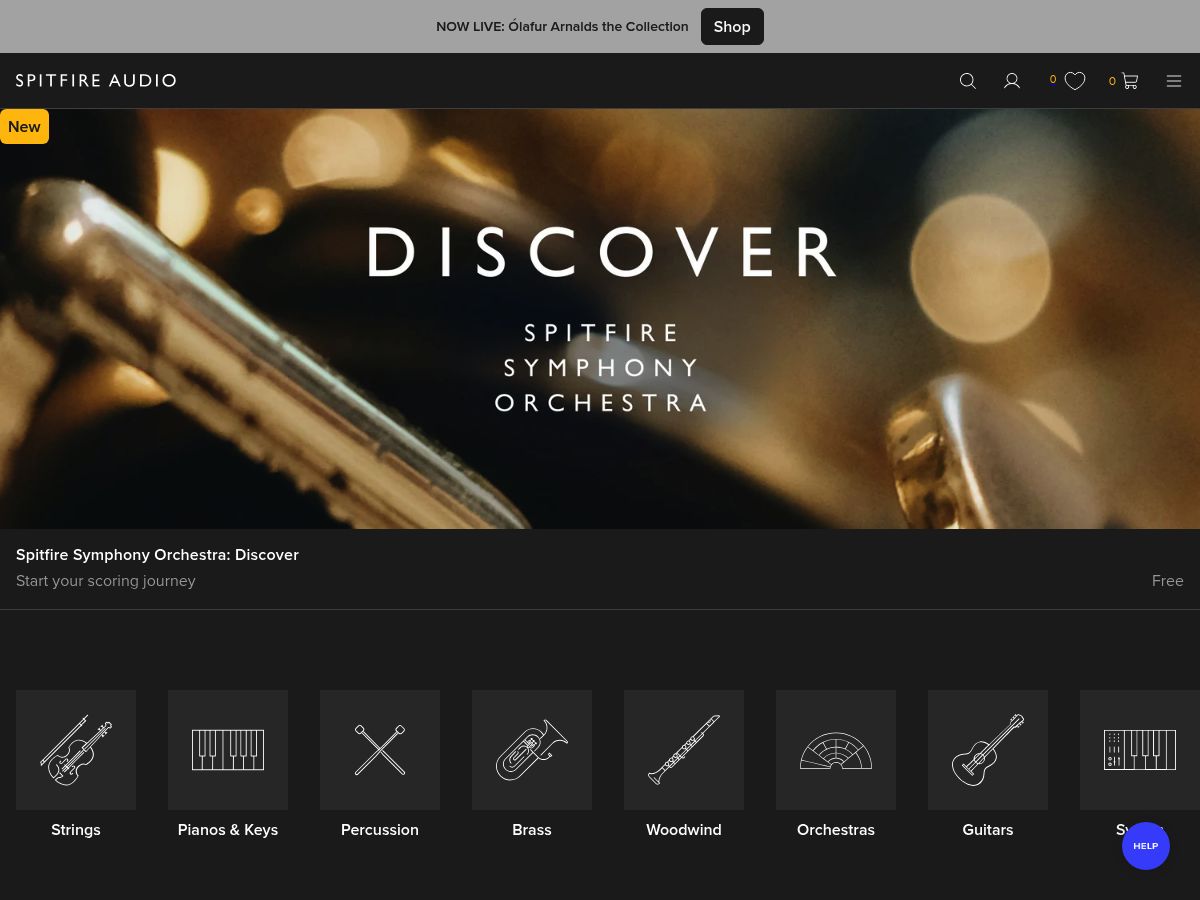Viewport: 1200px width, 900px height.
Task: Open the Discover hero banner image
Action: 600,319
